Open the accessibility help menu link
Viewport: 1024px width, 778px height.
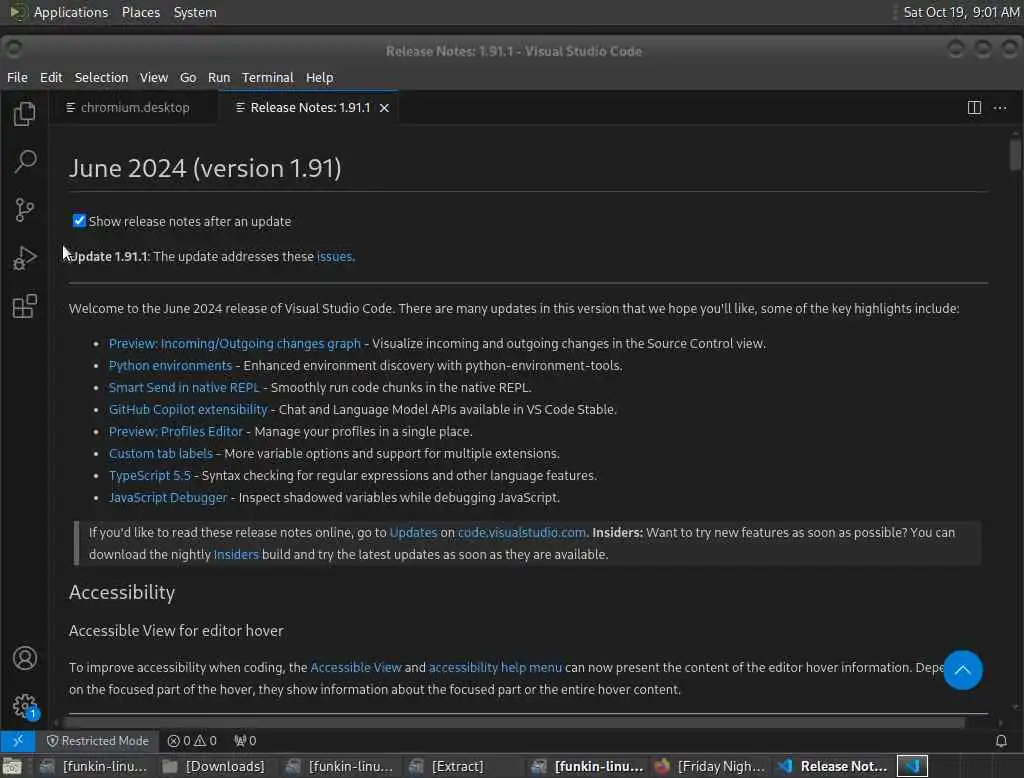495,667
